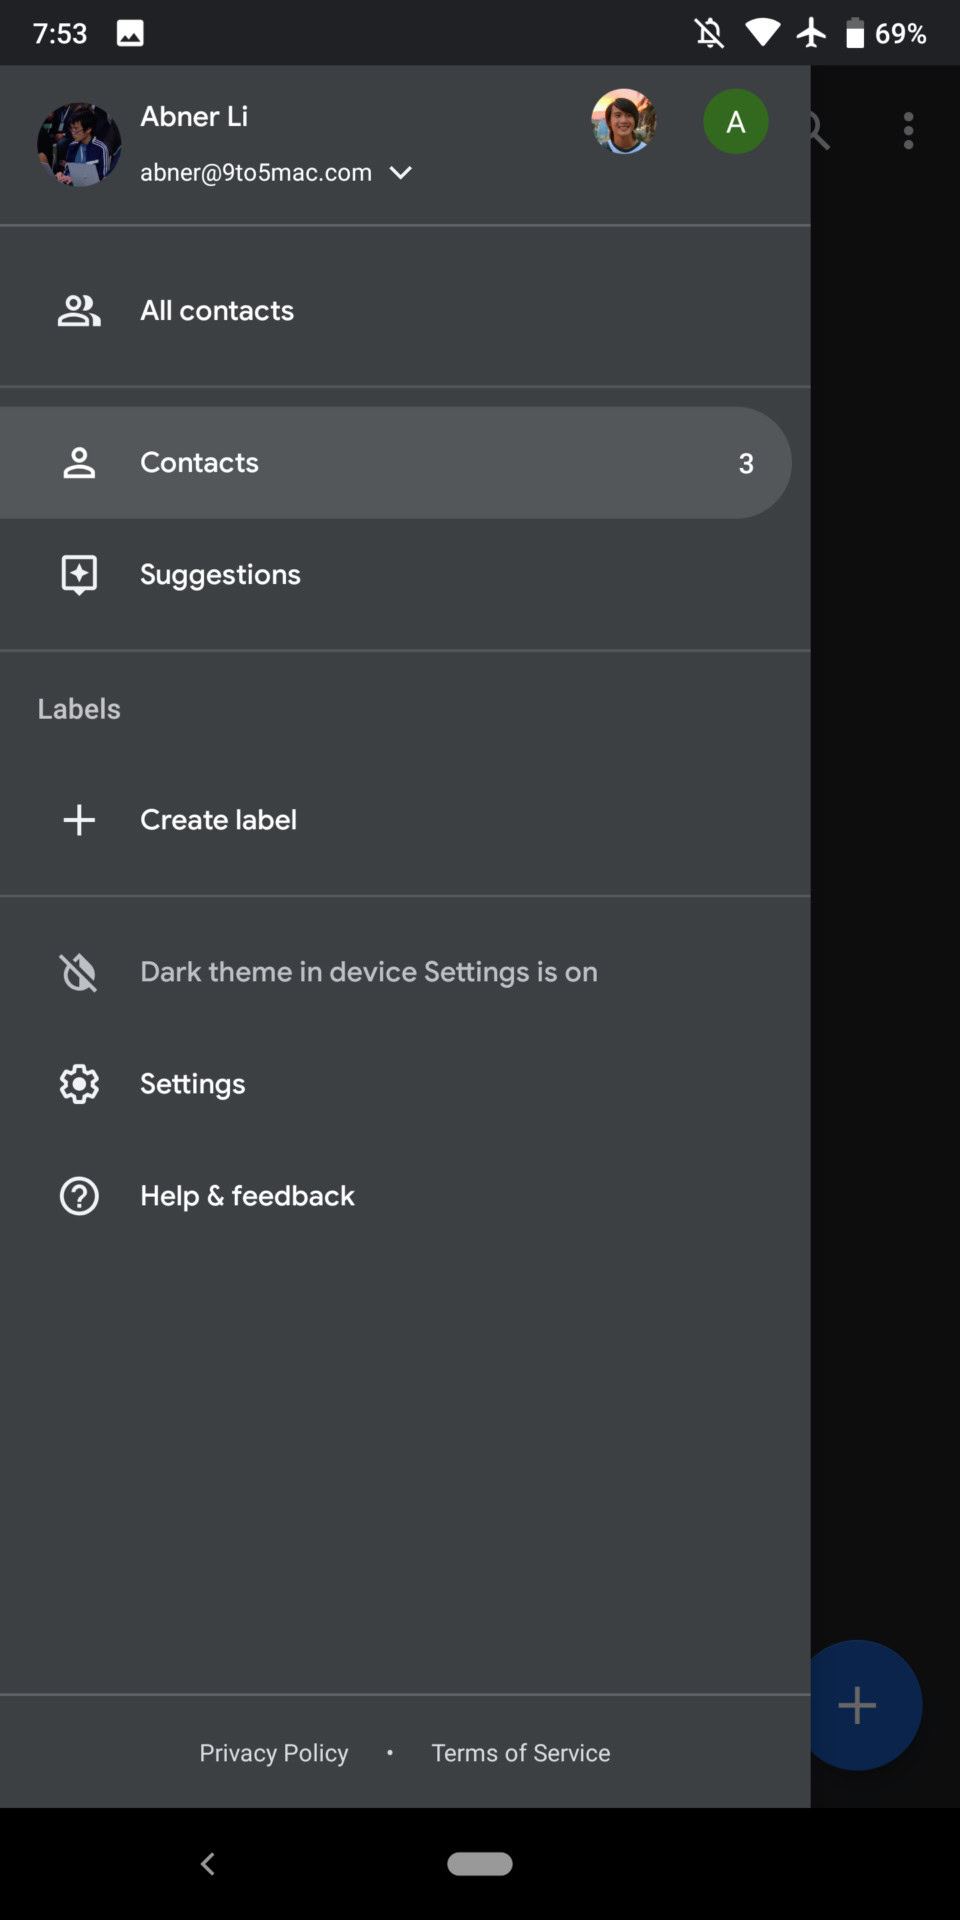Open the Terms of Service link
The width and height of the screenshot is (960, 1920).
(520, 1753)
